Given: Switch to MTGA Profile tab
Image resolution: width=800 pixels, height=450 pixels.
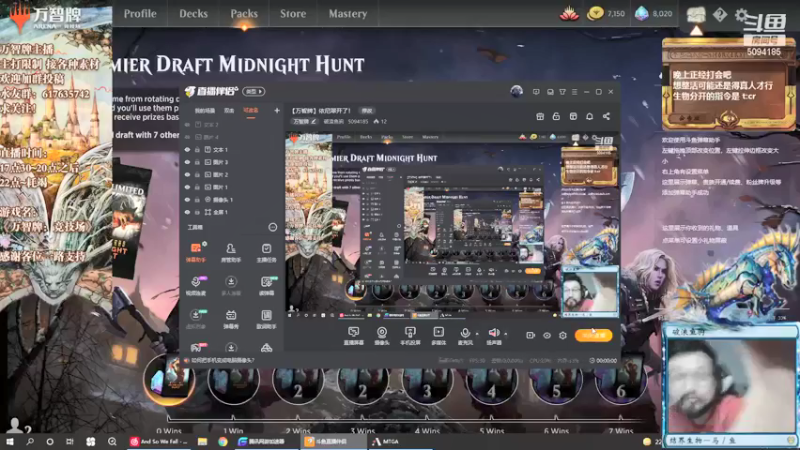Looking at the screenshot, I should 140,14.
